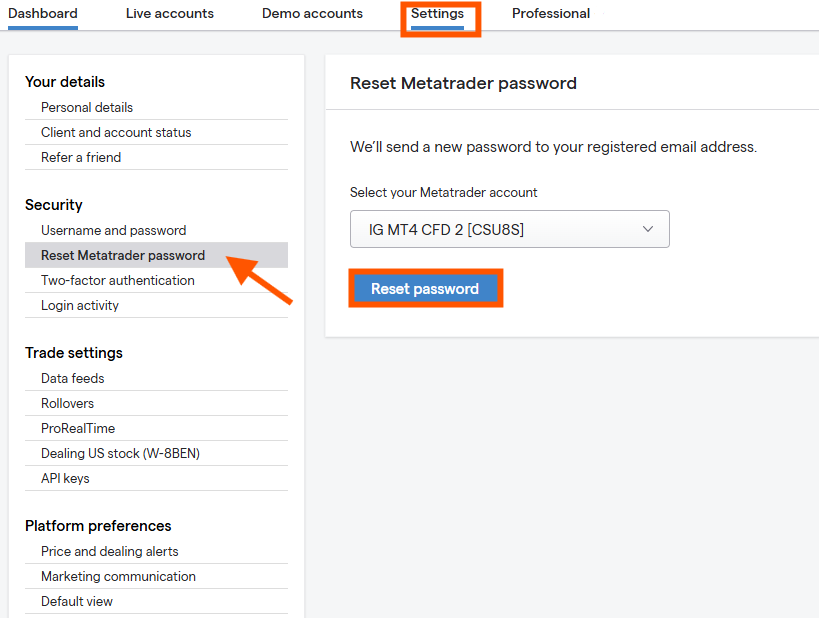Switch to the Dashboard tab

click(42, 14)
